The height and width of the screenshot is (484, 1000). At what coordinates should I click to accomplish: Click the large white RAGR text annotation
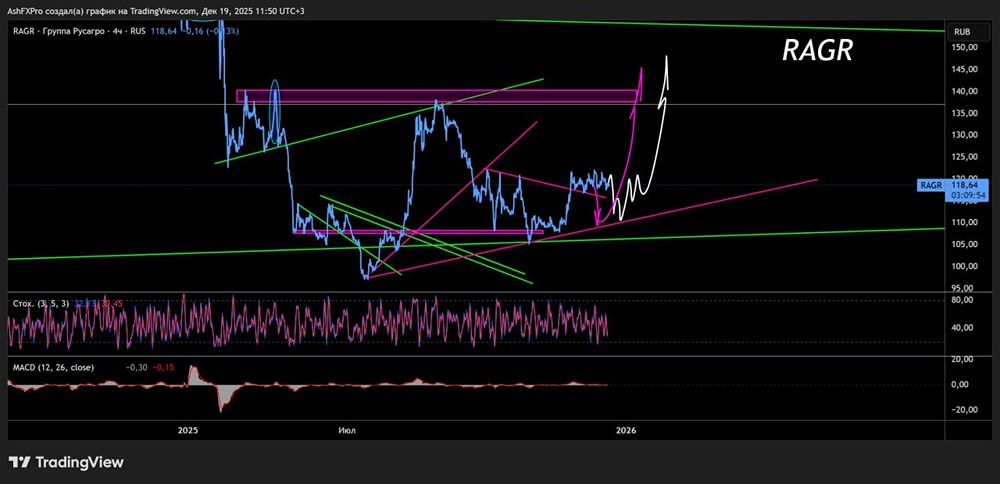coord(817,51)
